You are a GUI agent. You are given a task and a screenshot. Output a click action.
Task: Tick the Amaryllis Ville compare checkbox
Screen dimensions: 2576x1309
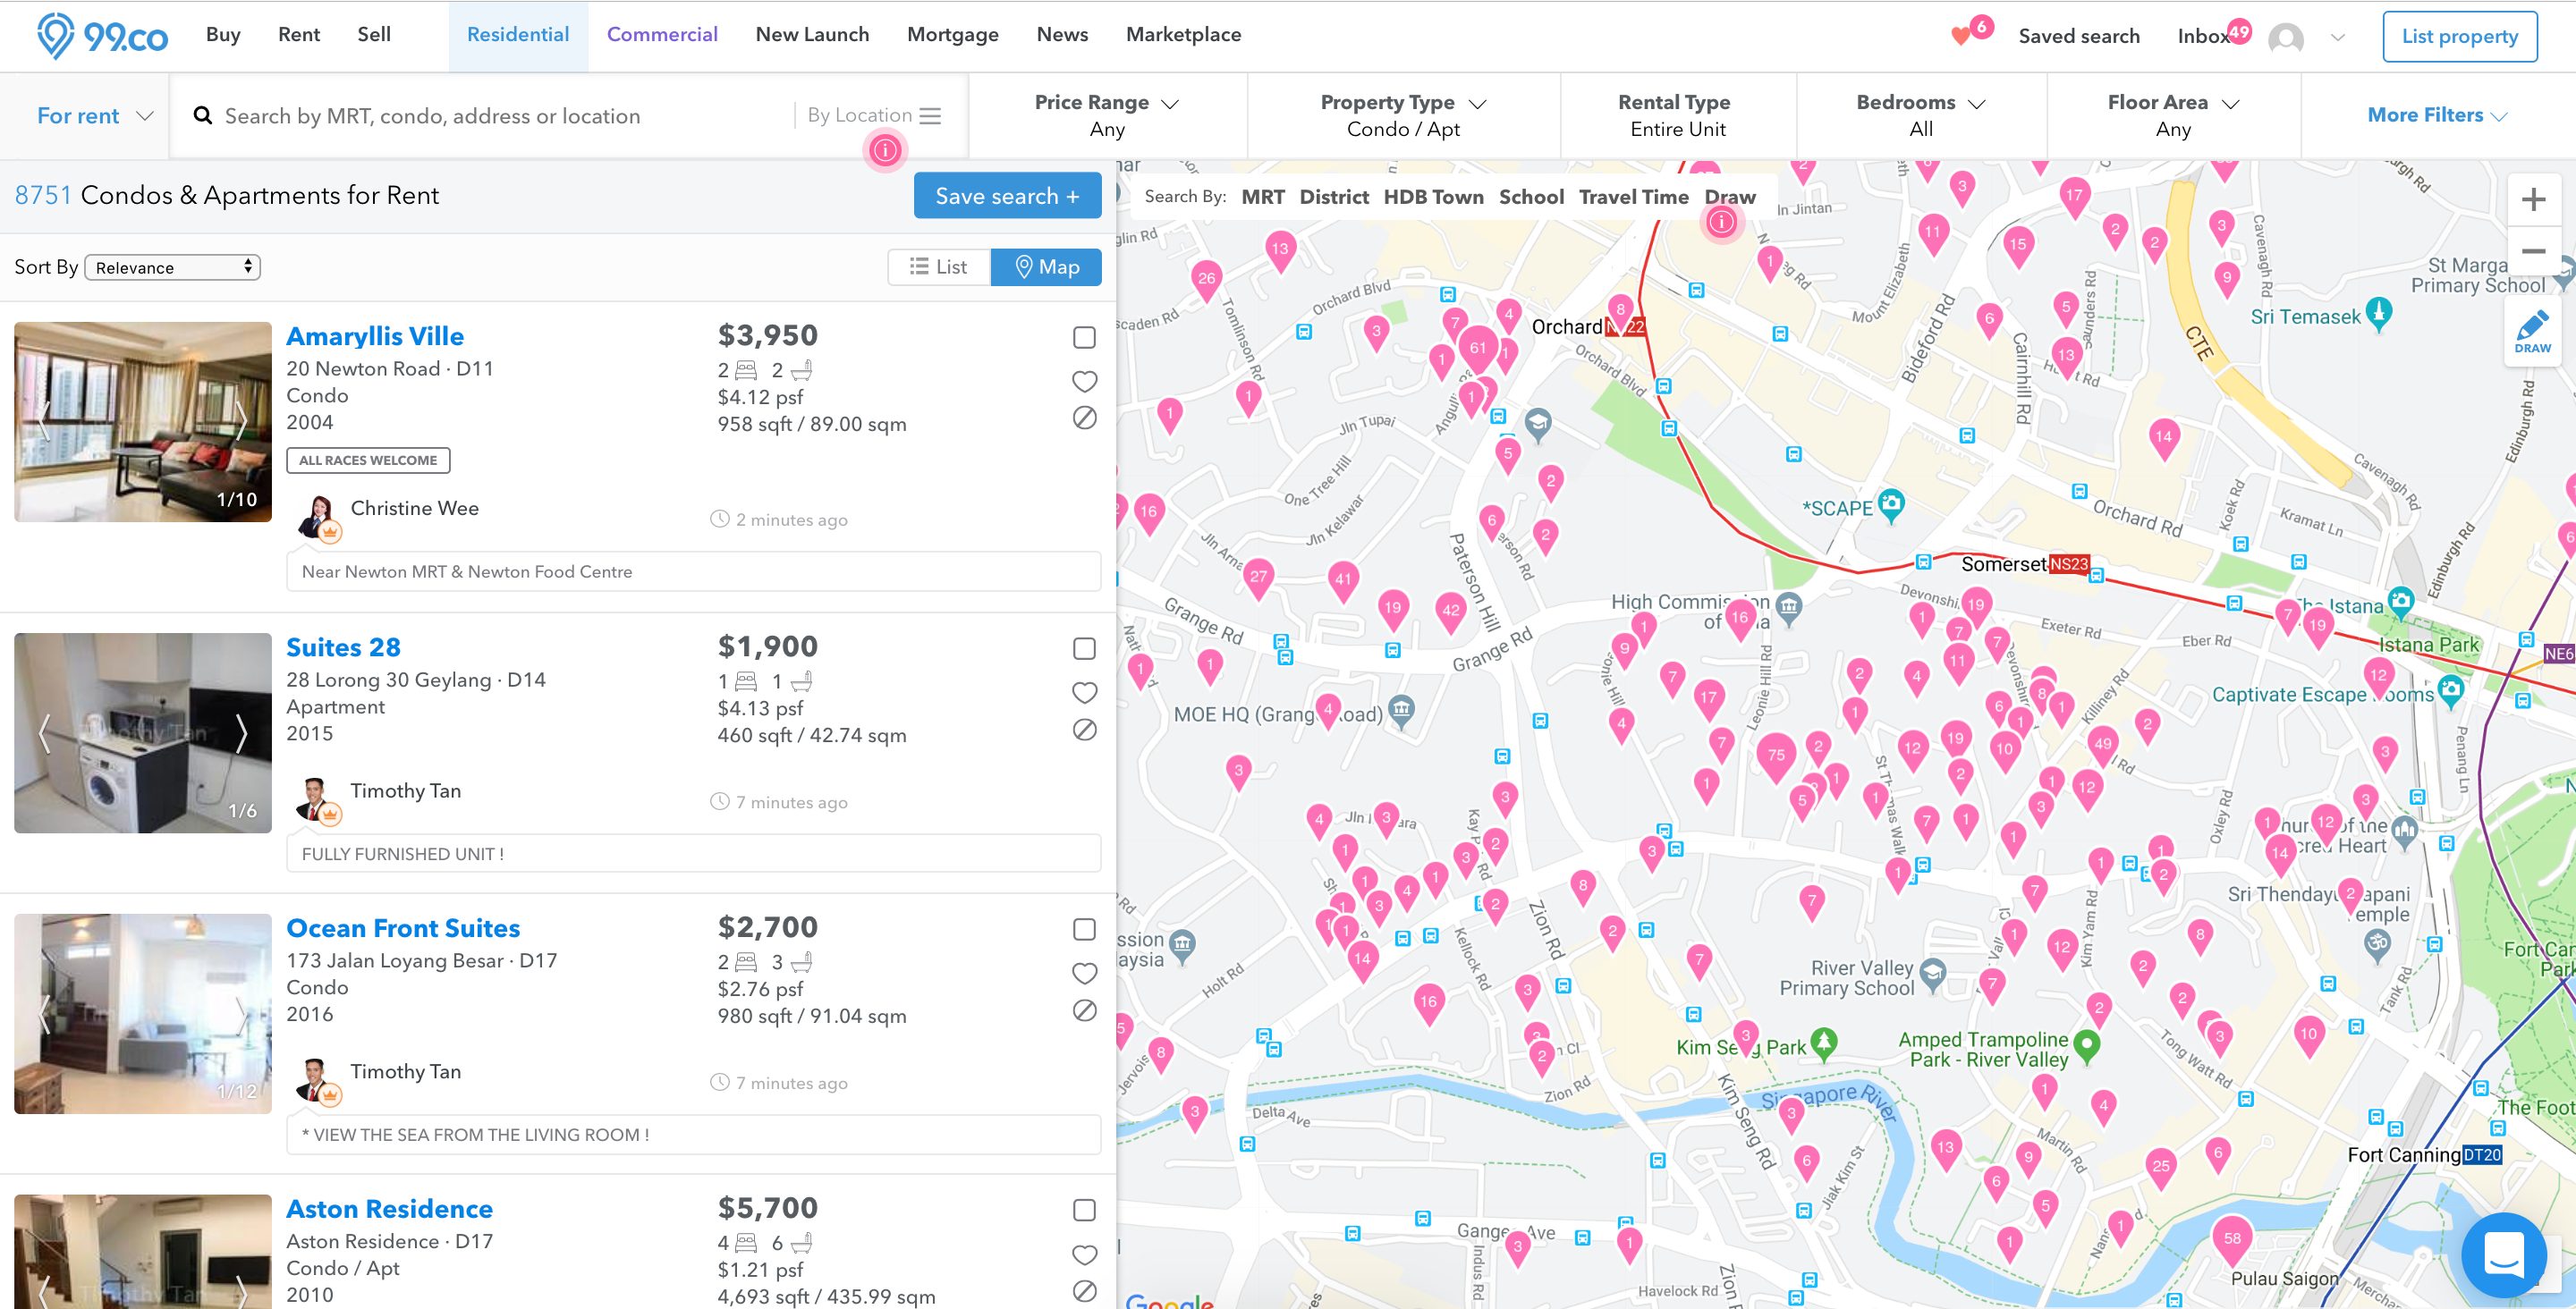tap(1084, 337)
